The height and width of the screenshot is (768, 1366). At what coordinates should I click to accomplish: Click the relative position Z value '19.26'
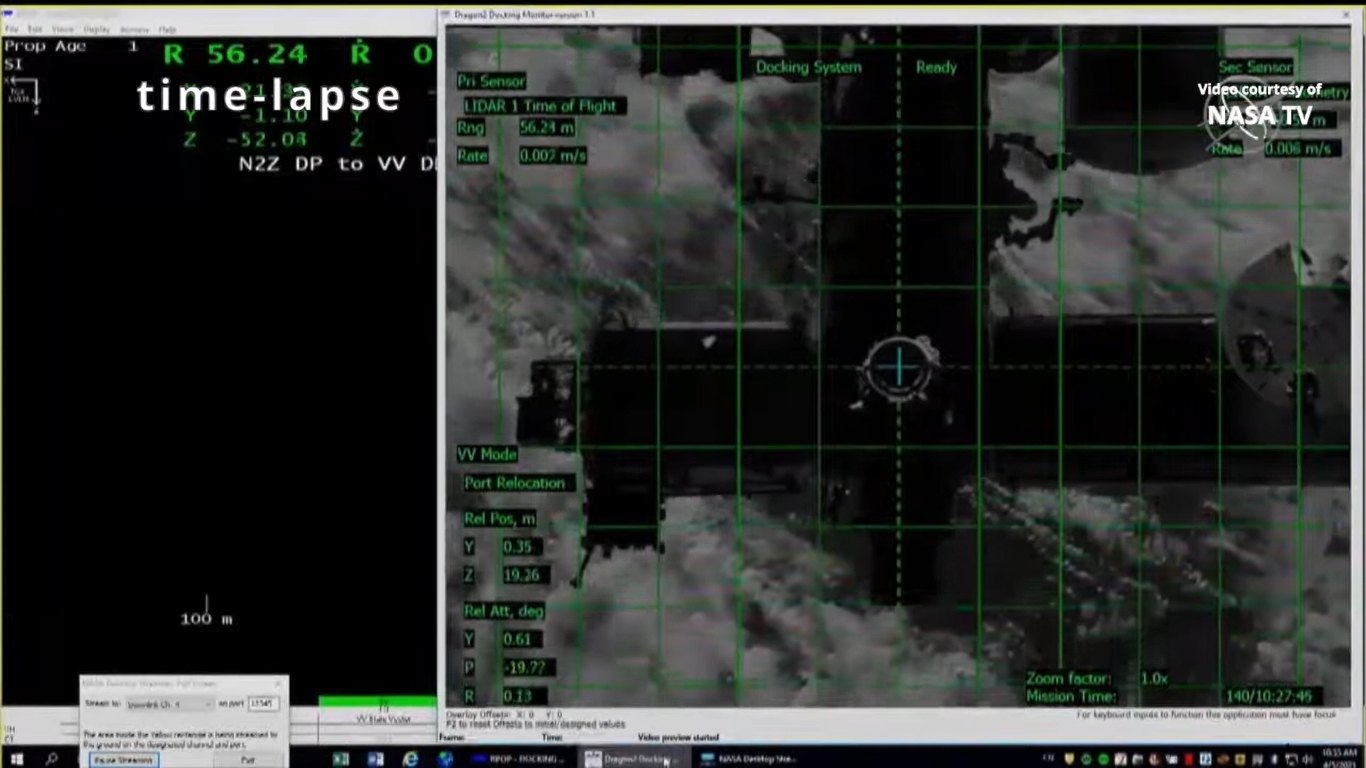click(522, 575)
